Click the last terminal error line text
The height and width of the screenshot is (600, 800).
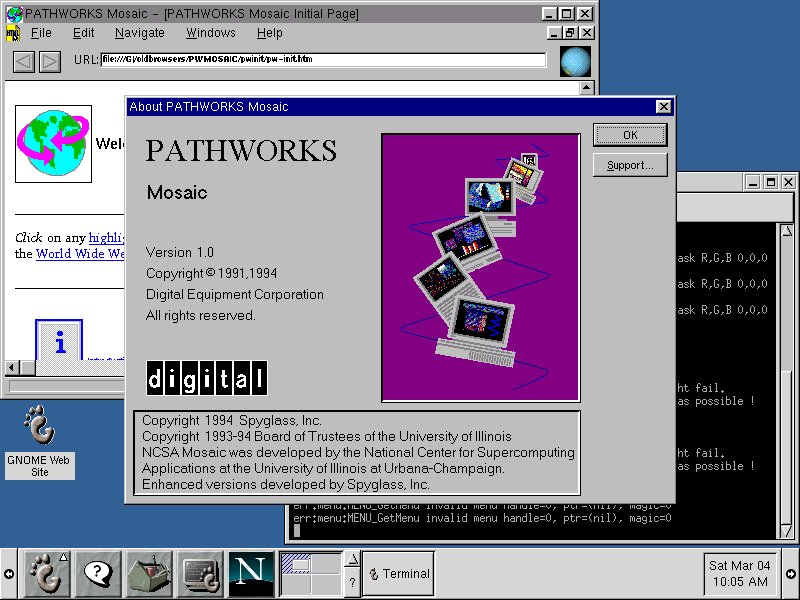click(x=482, y=518)
